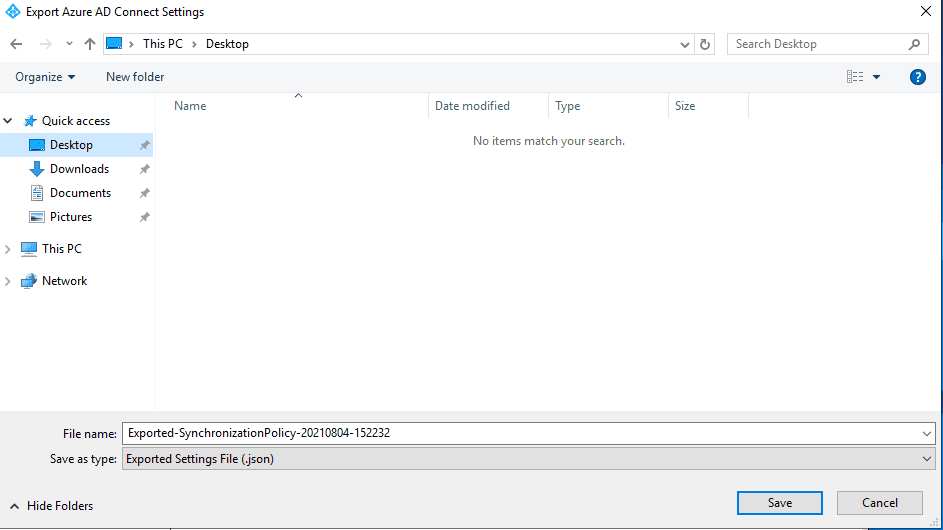This screenshot has height=530, width=943.
Task: Sort by the Size column
Action: tap(685, 106)
